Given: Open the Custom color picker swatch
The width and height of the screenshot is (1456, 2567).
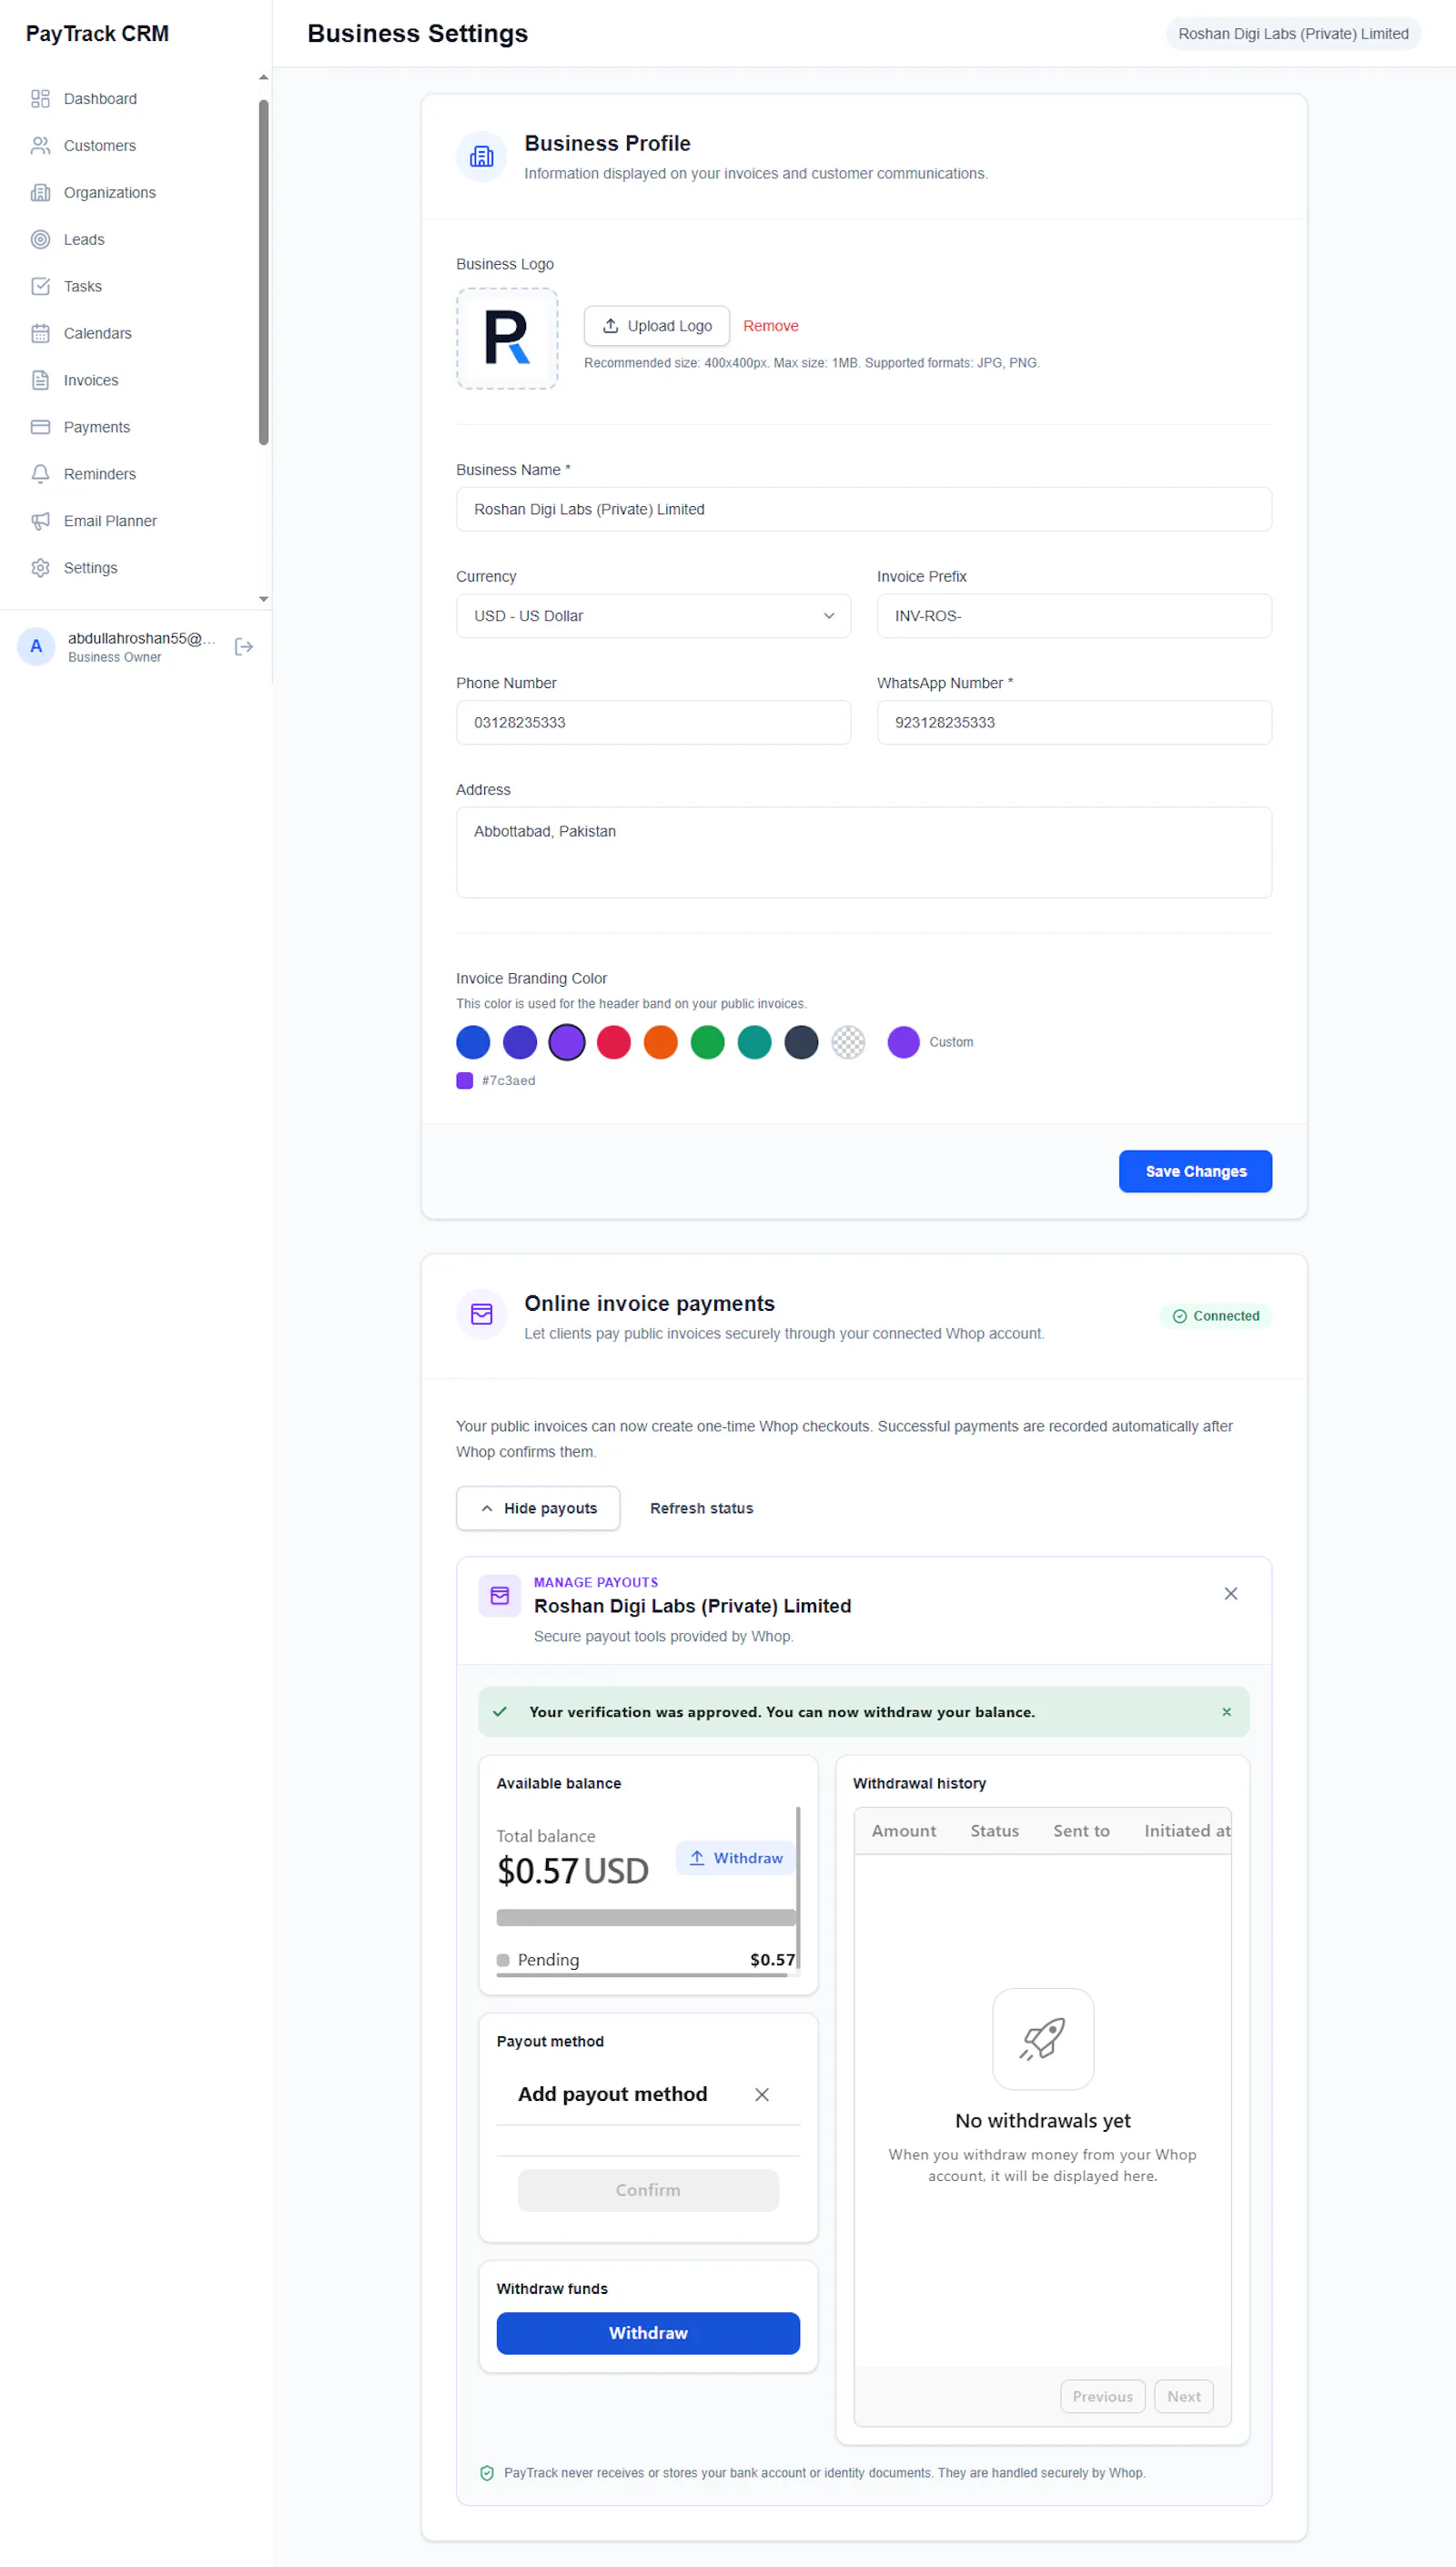Looking at the screenshot, I should coord(904,1042).
